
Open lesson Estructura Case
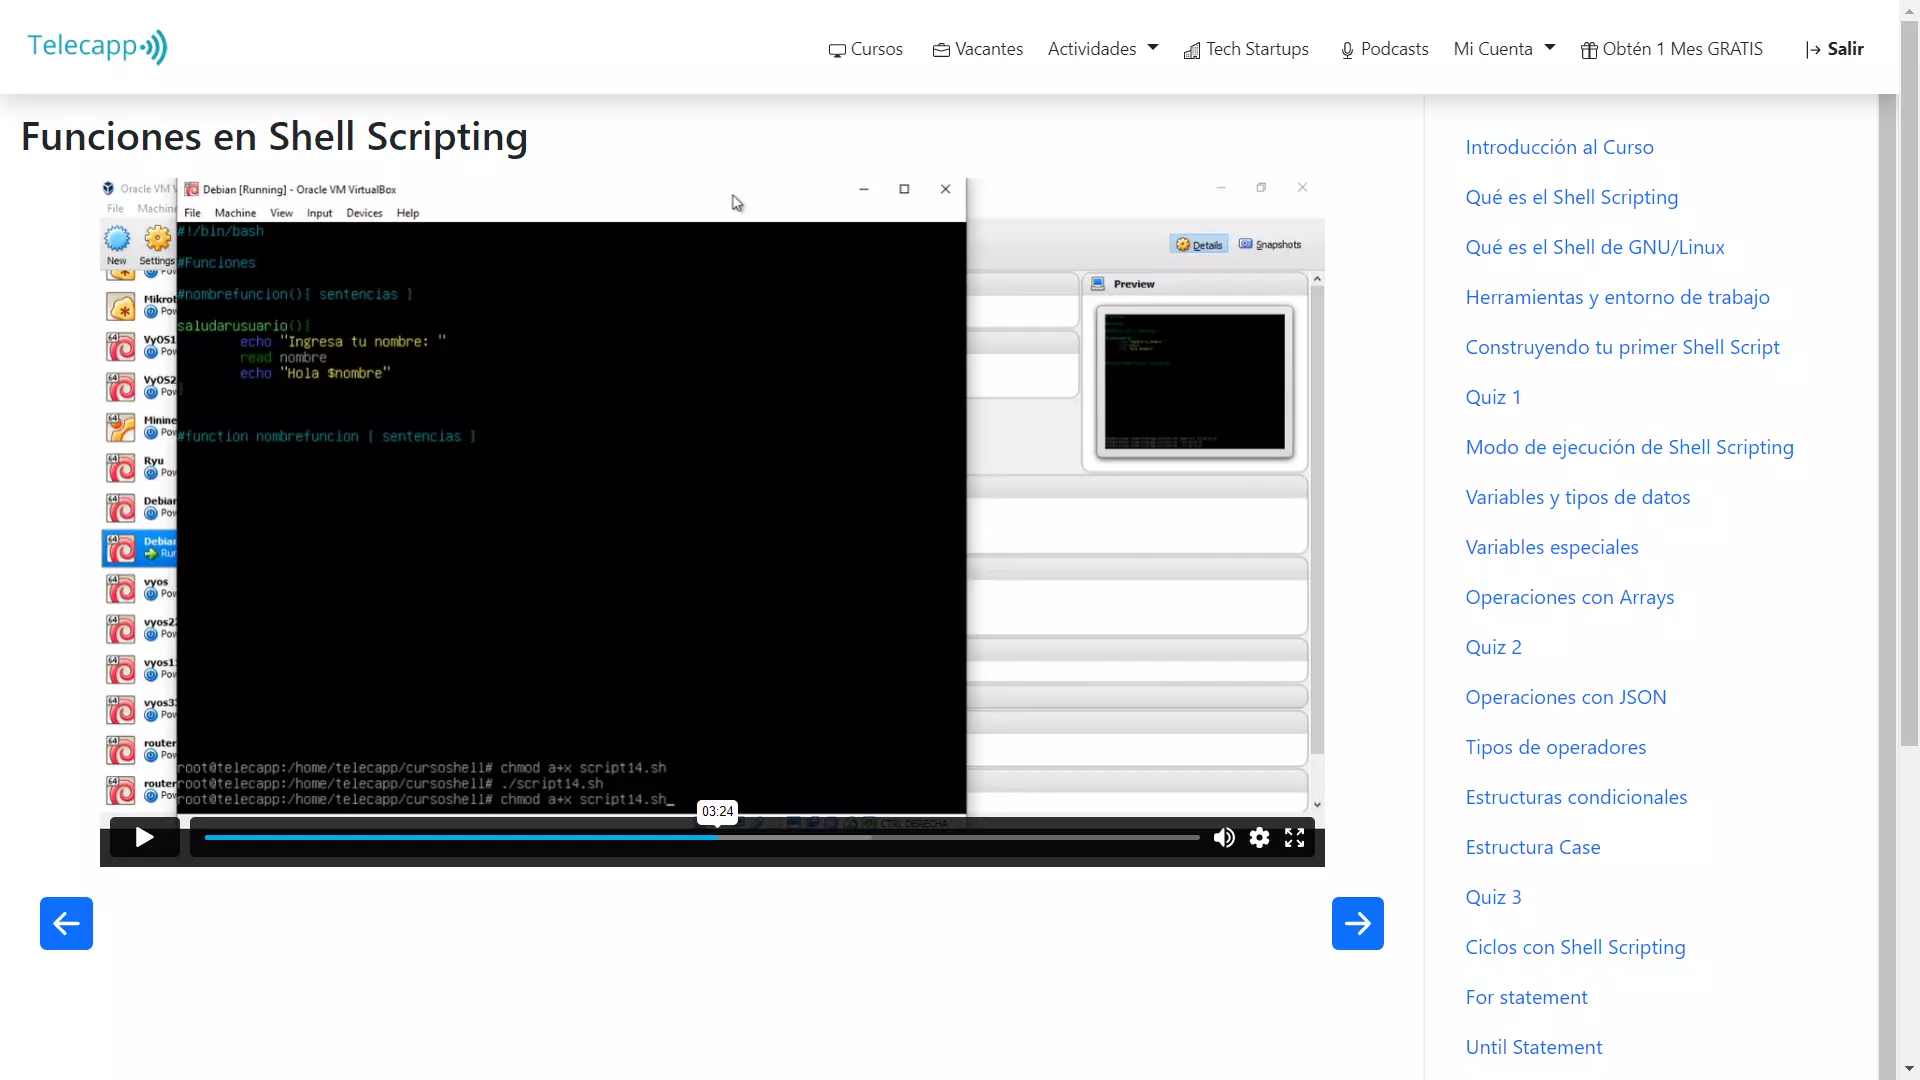(1532, 847)
